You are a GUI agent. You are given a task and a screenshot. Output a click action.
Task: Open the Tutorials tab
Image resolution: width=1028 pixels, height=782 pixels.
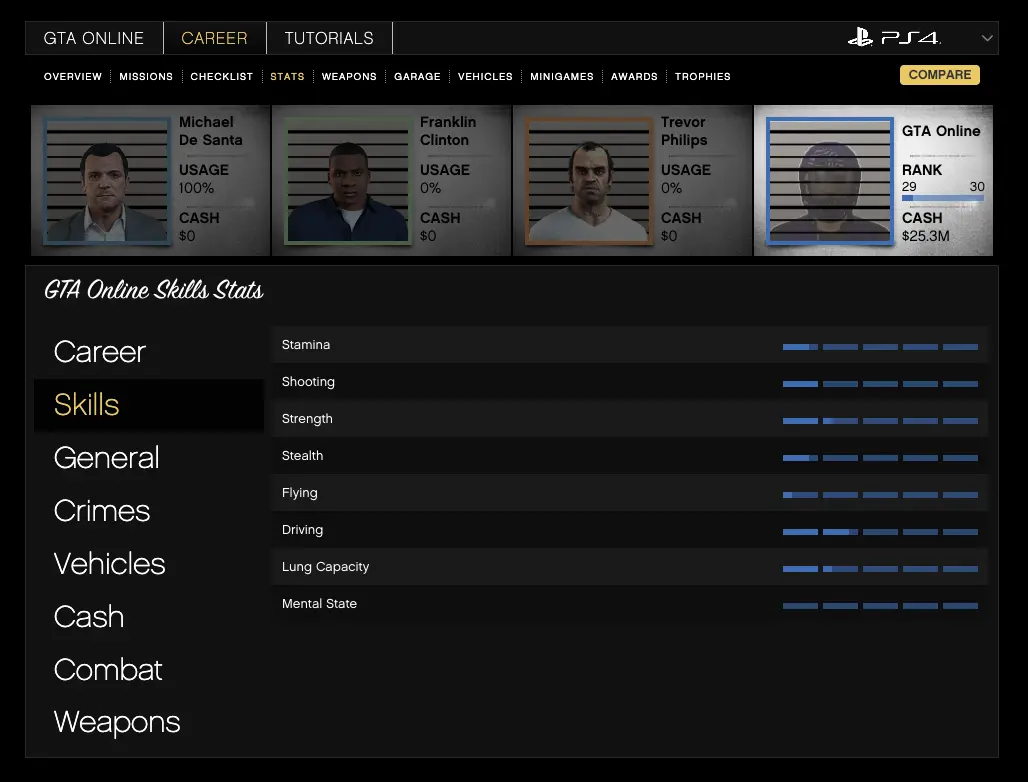pyautogui.click(x=329, y=38)
